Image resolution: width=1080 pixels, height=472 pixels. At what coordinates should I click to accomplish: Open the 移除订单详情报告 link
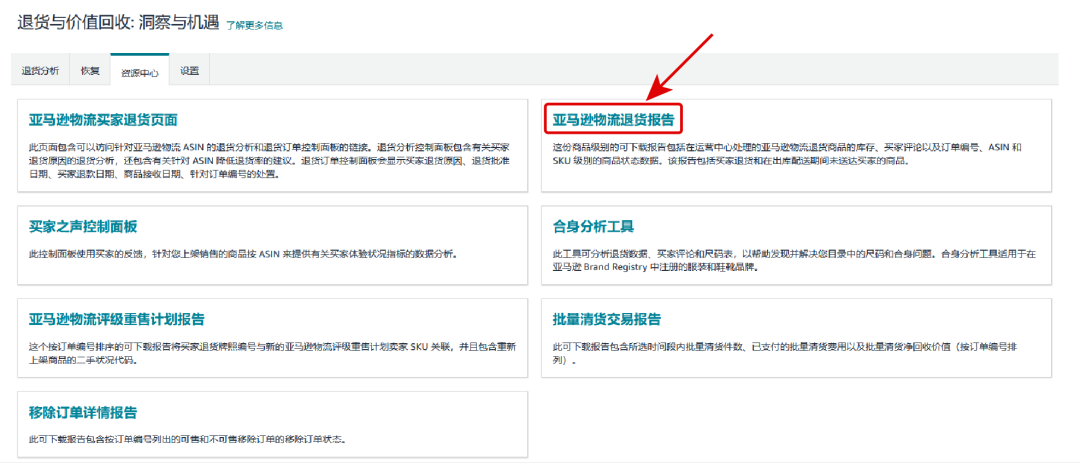click(83, 412)
